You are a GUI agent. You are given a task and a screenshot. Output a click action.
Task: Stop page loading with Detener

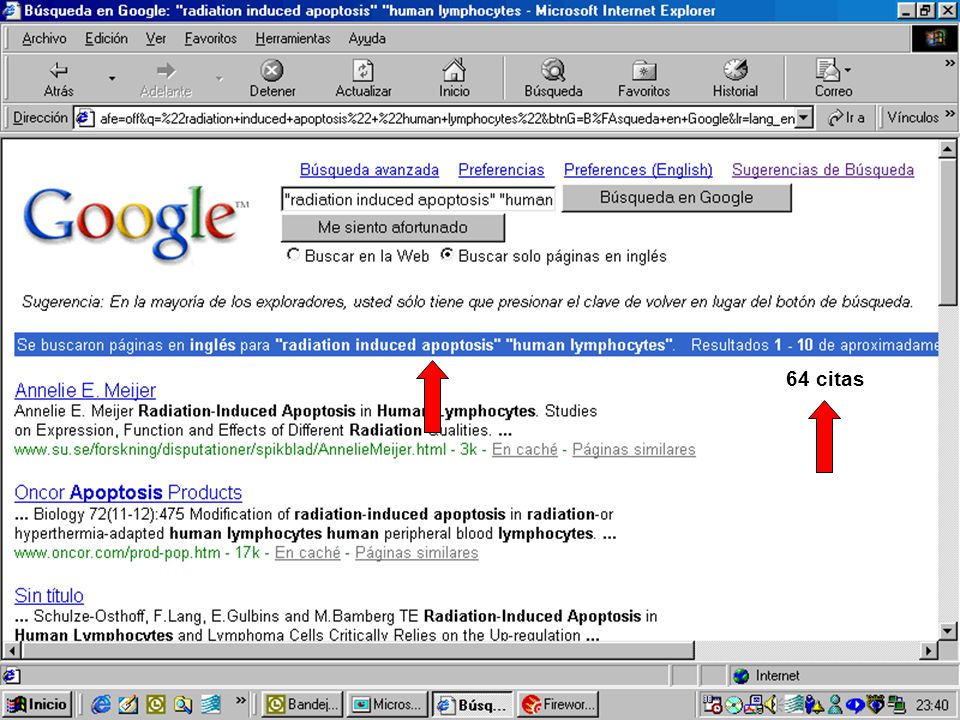pyautogui.click(x=272, y=78)
